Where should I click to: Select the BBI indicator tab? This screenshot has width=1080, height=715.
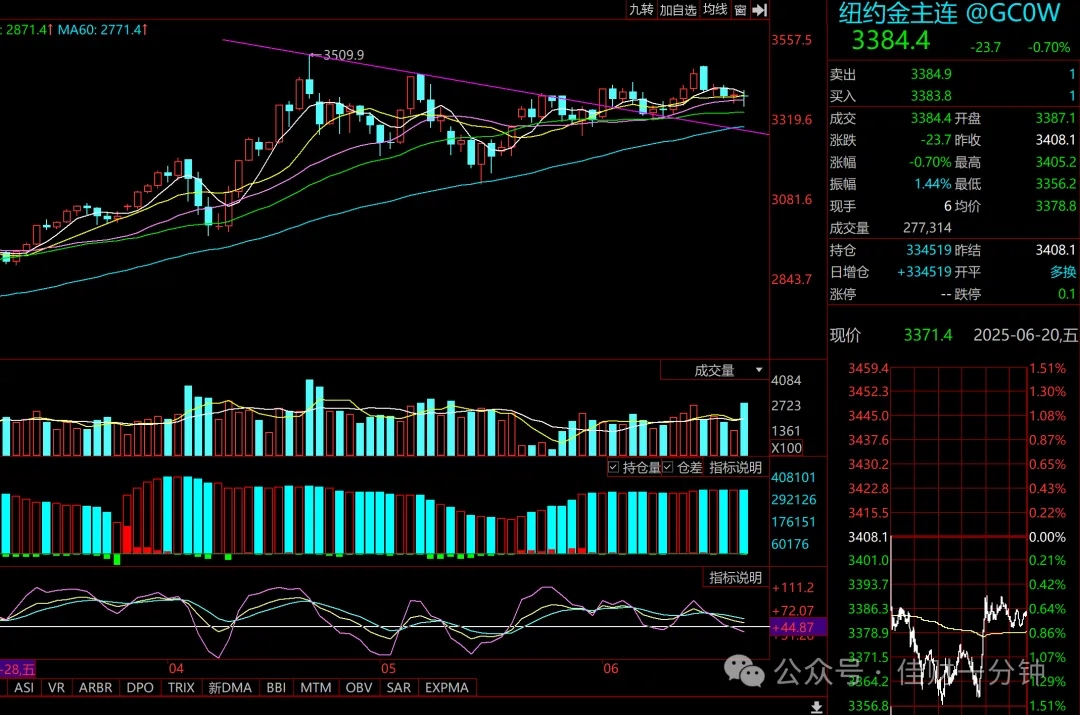(x=276, y=687)
